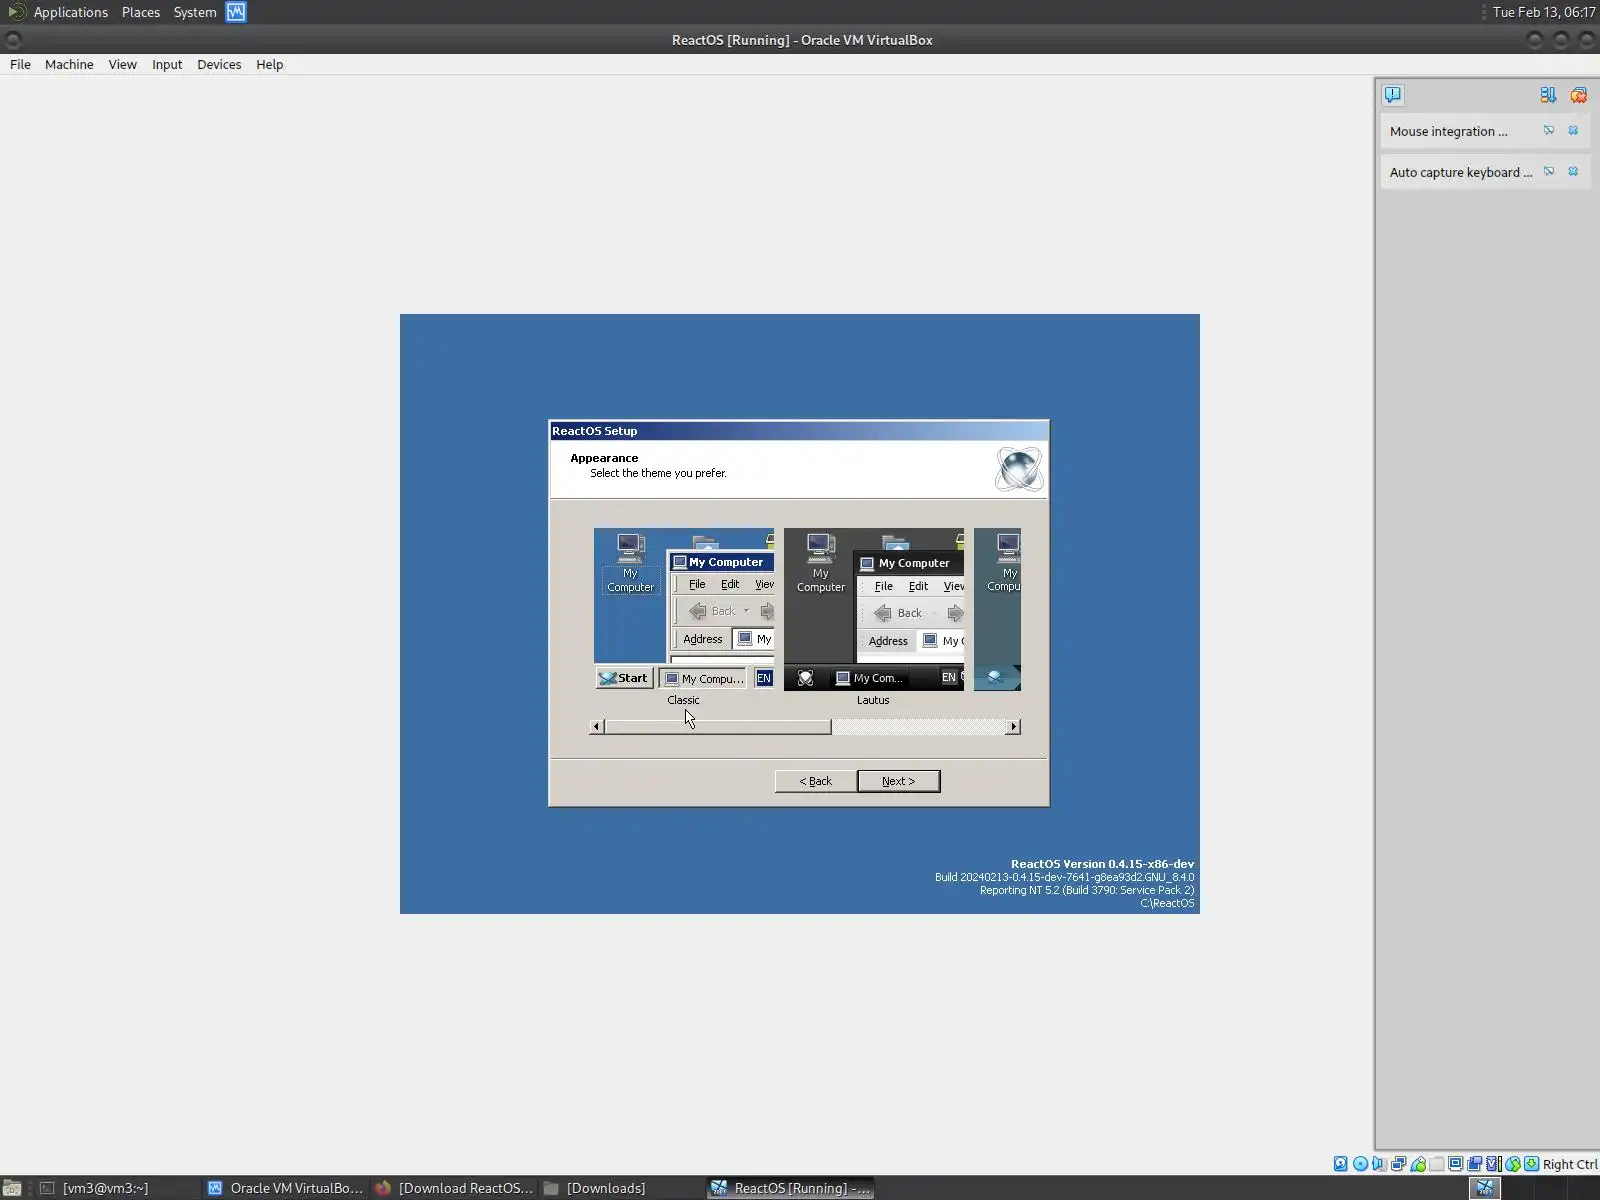Click the clock showing Tue Feb 13
The width and height of the screenshot is (1600, 1200).
pos(1543,12)
